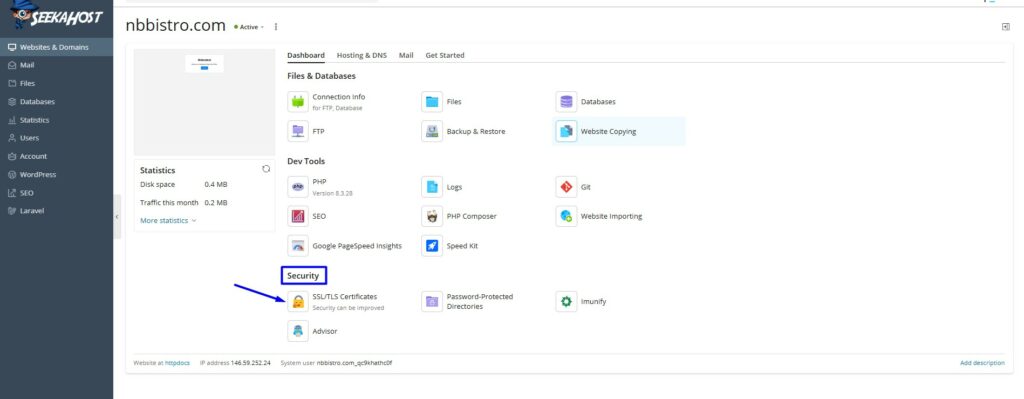Switch to Get Started tab

(x=445, y=56)
